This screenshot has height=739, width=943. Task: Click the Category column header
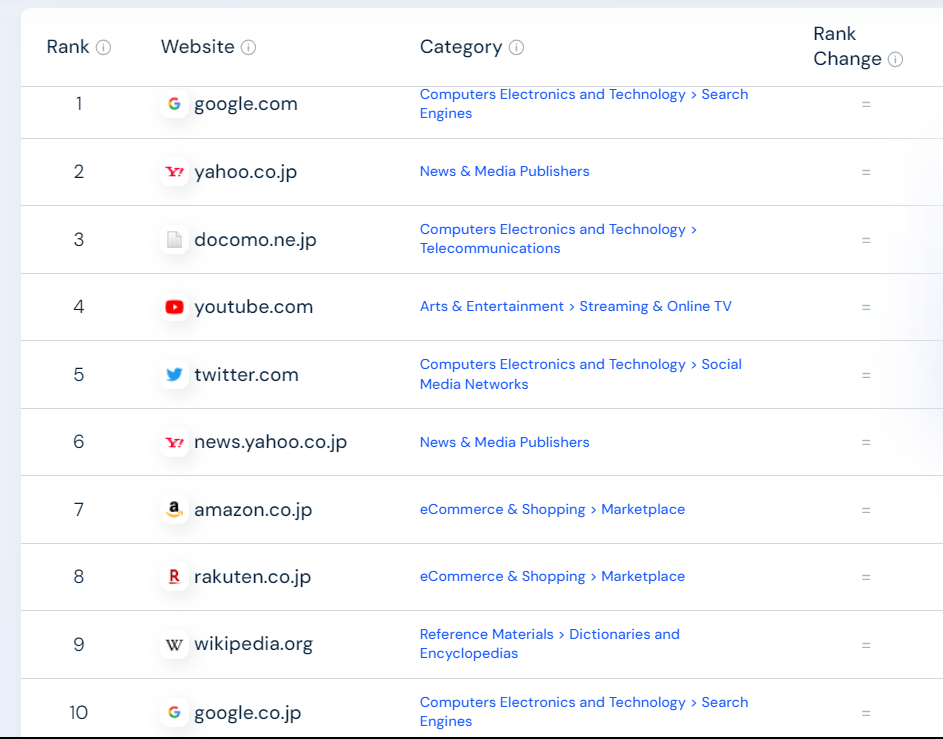[x=461, y=47]
